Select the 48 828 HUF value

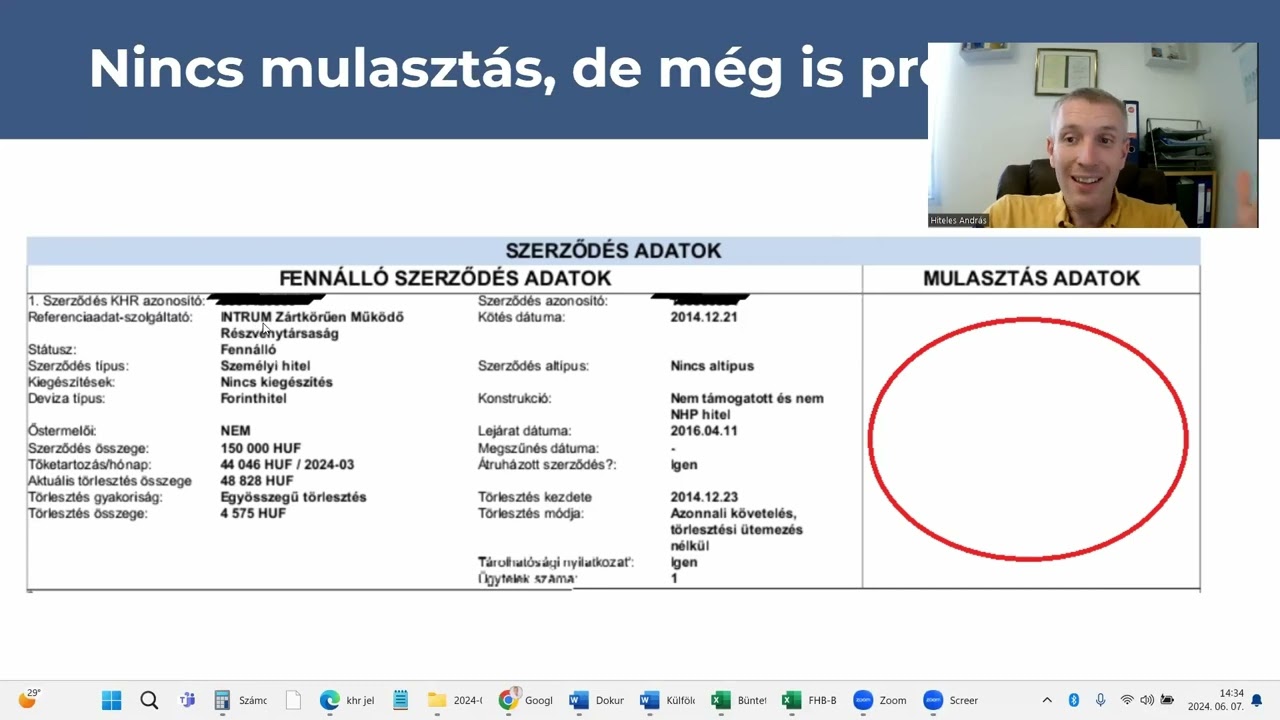(x=257, y=480)
